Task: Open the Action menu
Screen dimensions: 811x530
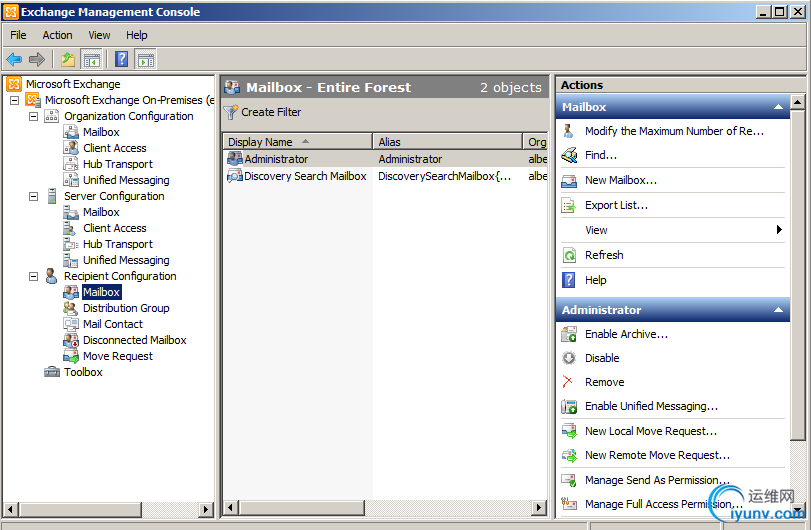Action: [57, 35]
